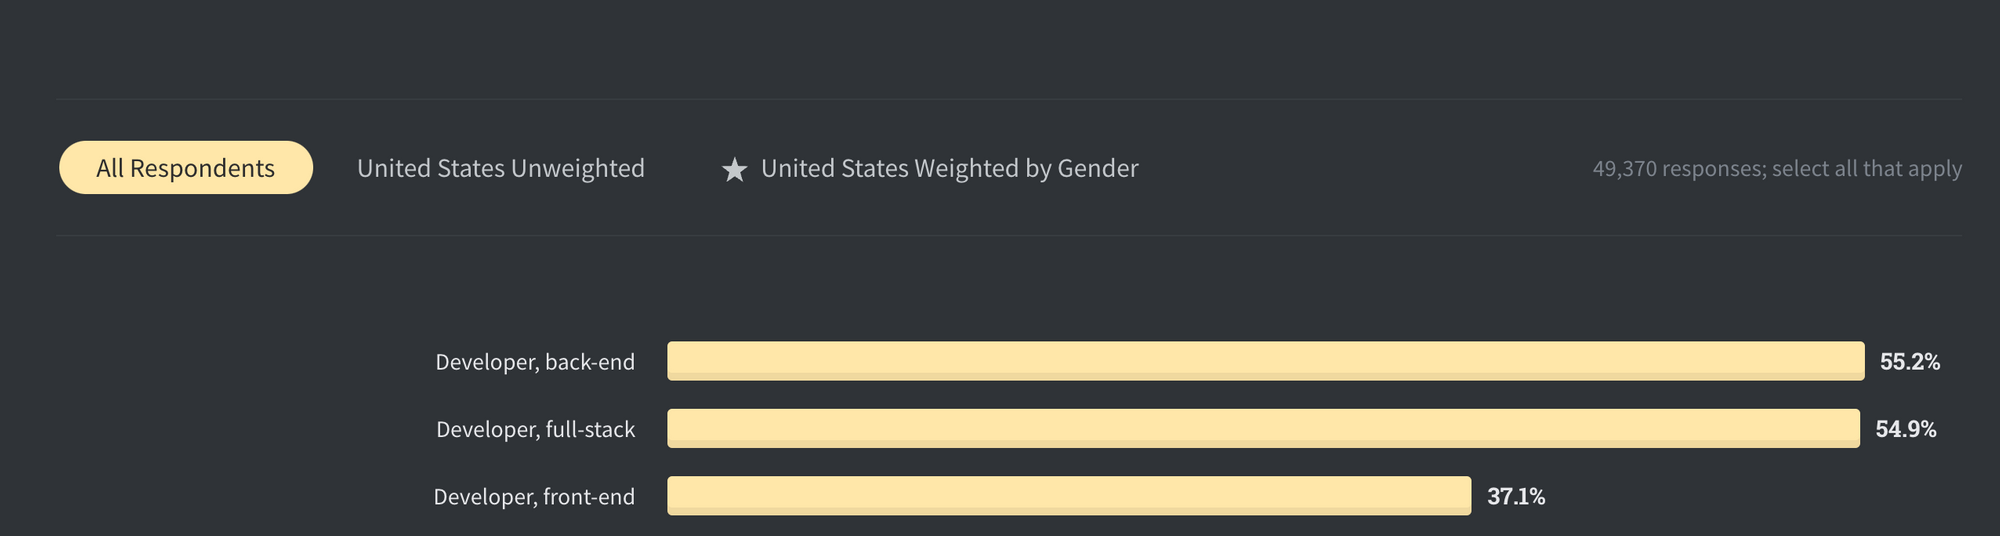Click the 37.1% value label

coord(1516,497)
